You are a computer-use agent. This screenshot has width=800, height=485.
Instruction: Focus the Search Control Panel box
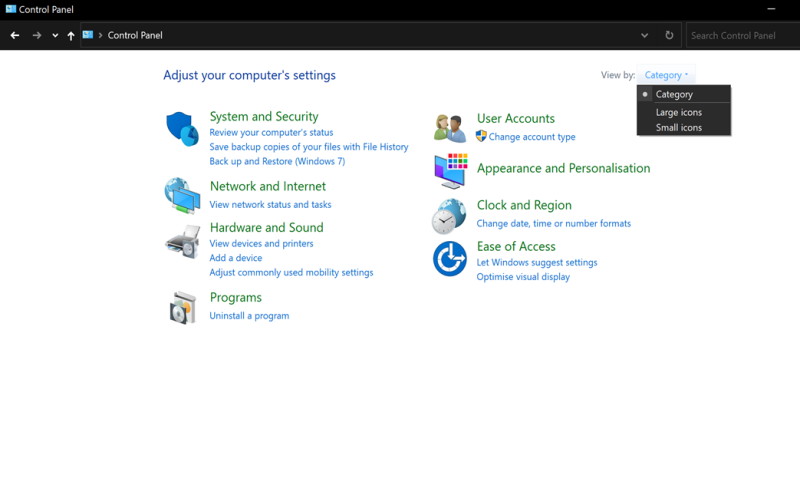(743, 36)
